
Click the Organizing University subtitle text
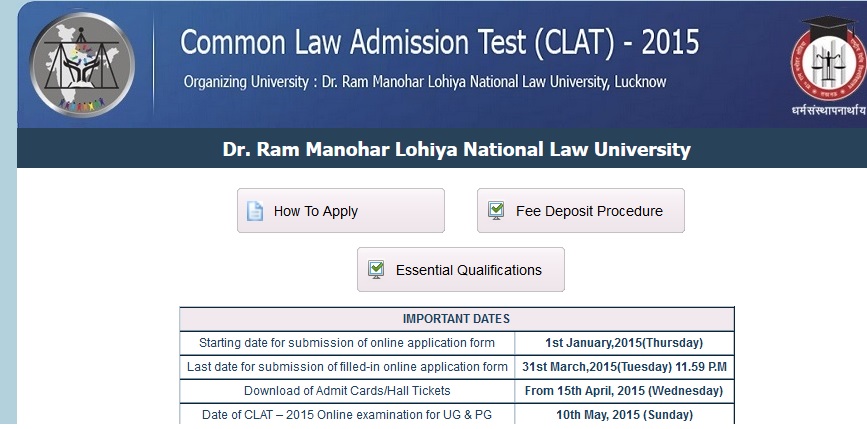[425, 82]
